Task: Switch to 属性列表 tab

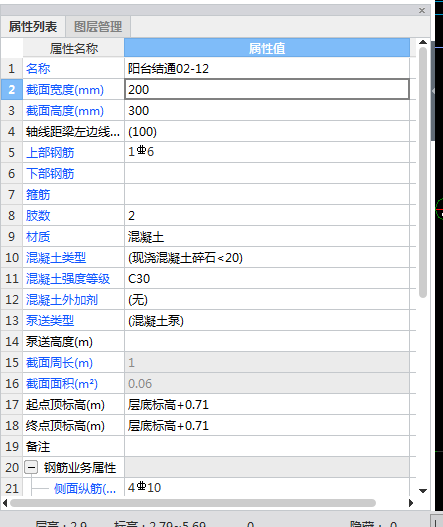Action: click(x=33, y=27)
